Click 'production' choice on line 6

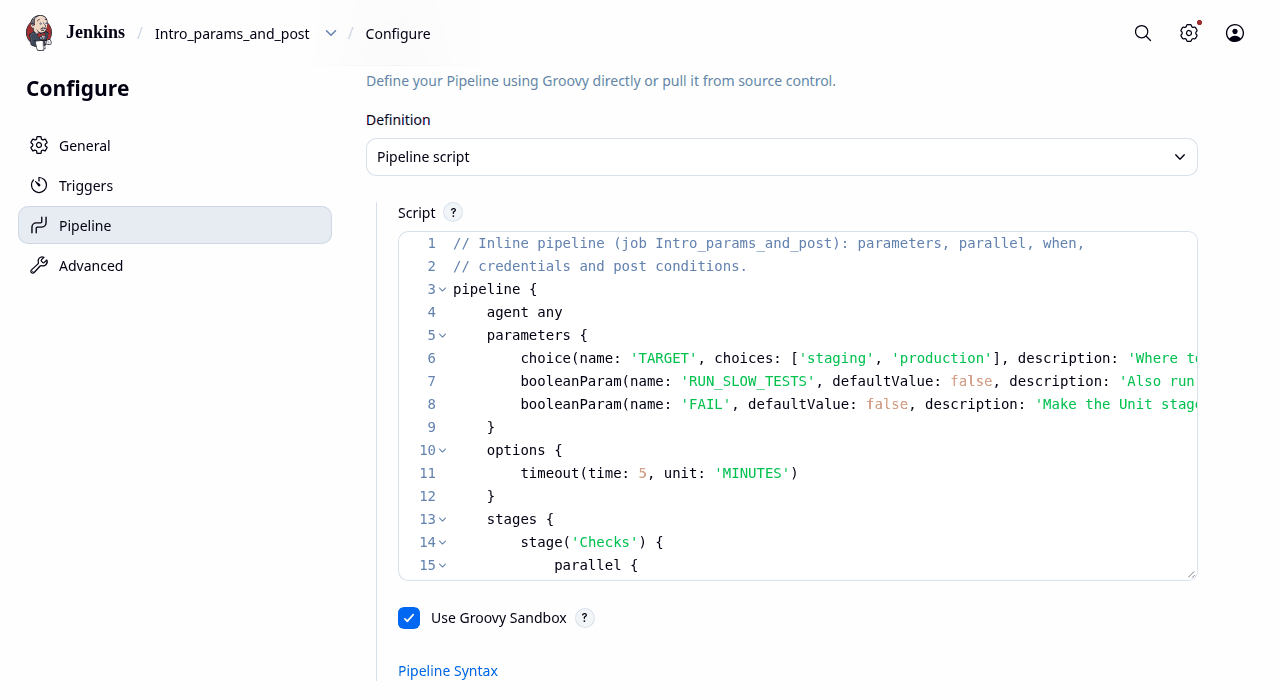[x=942, y=358]
